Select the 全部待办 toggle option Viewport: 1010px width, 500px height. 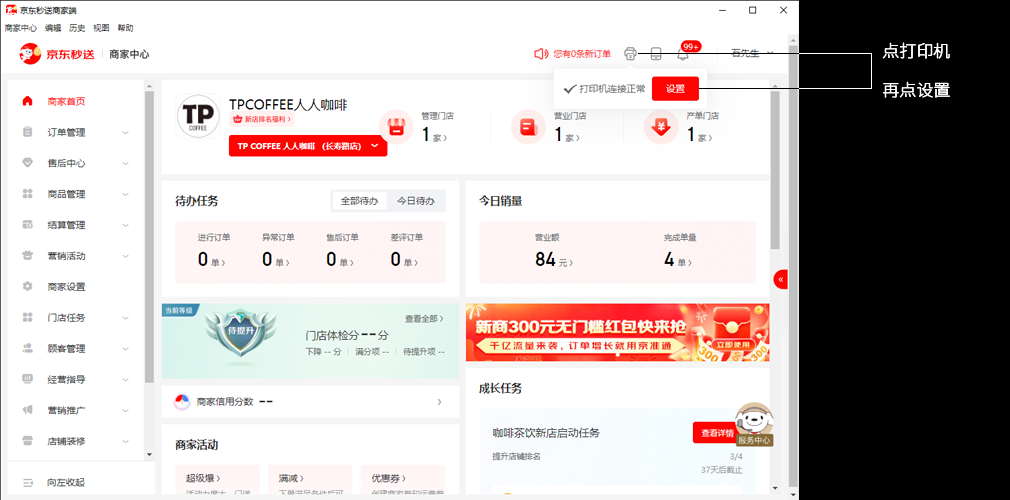pos(359,201)
